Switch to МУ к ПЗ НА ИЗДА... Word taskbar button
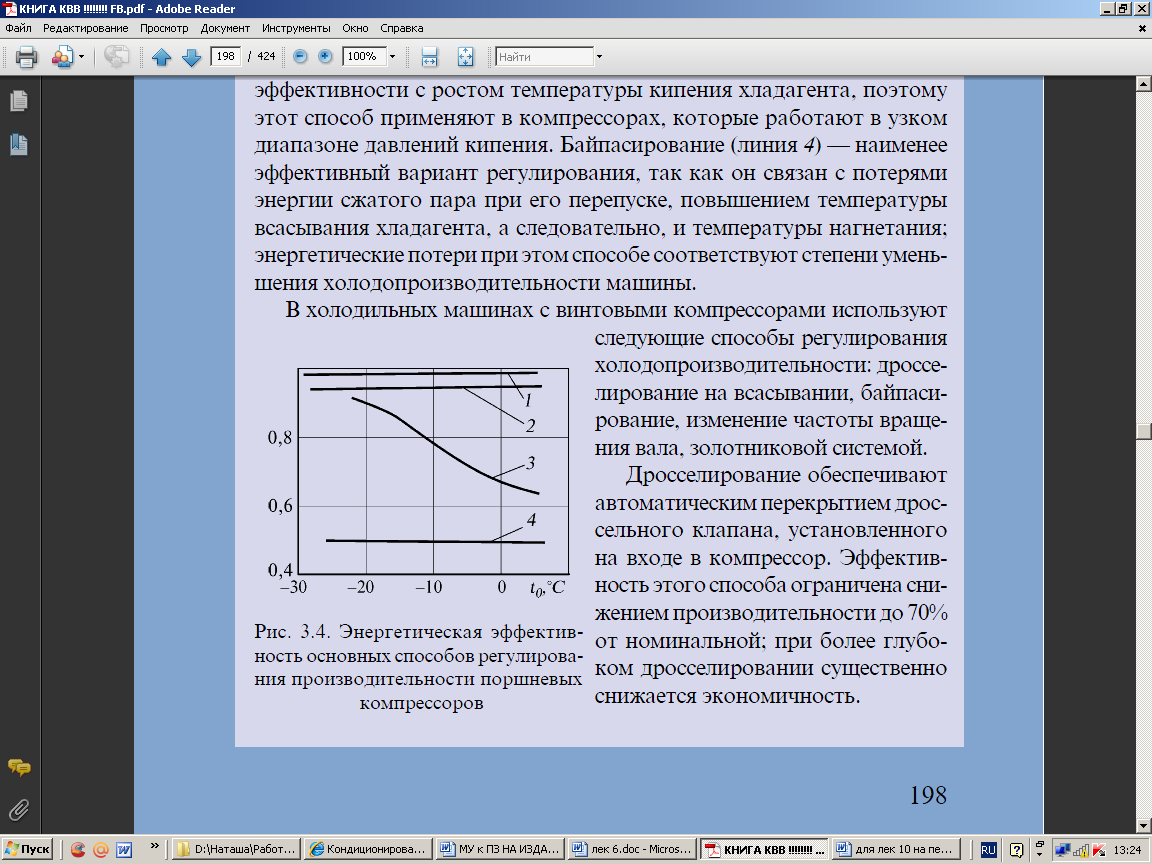Screen dimensions: 1152x864 [x=500, y=849]
